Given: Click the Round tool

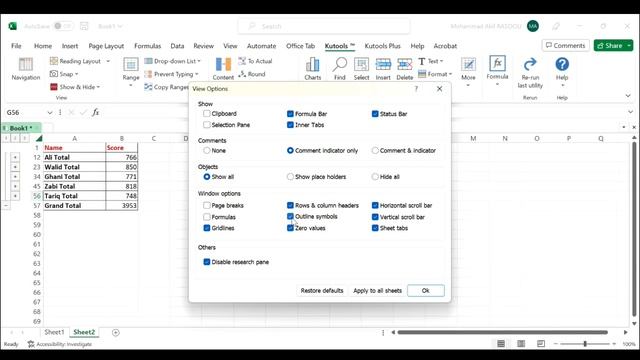Looking at the screenshot, I should click(252, 74).
